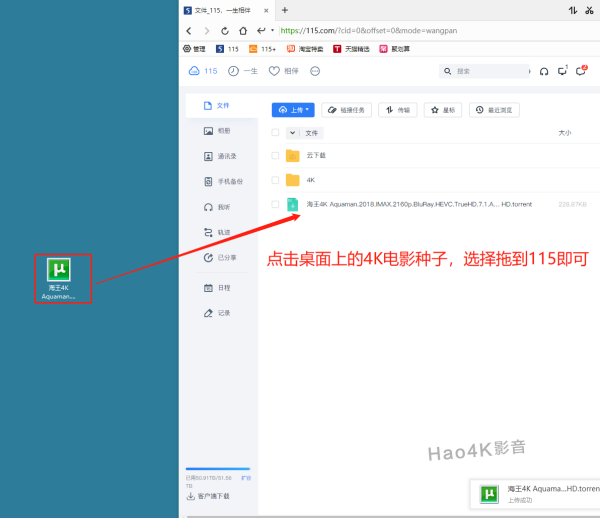The width and height of the screenshot is (600, 518).
Task: Select checkbox for the Aquaman torrent file
Action: (x=275, y=204)
